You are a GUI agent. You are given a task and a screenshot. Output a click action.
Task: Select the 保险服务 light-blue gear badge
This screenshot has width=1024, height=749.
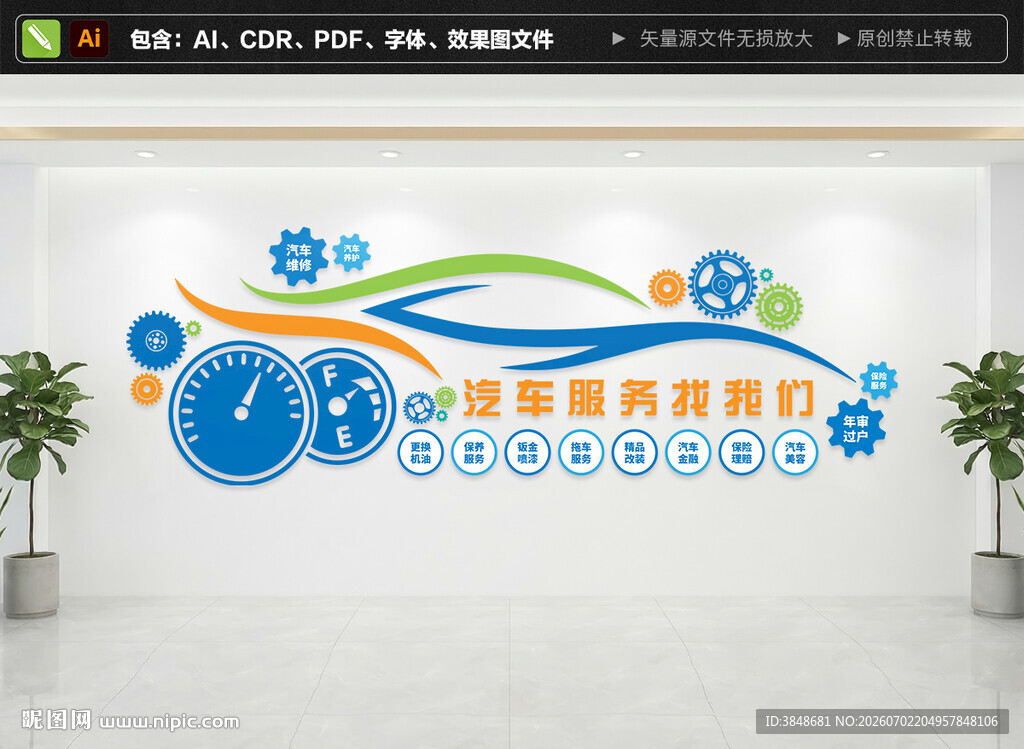(878, 381)
